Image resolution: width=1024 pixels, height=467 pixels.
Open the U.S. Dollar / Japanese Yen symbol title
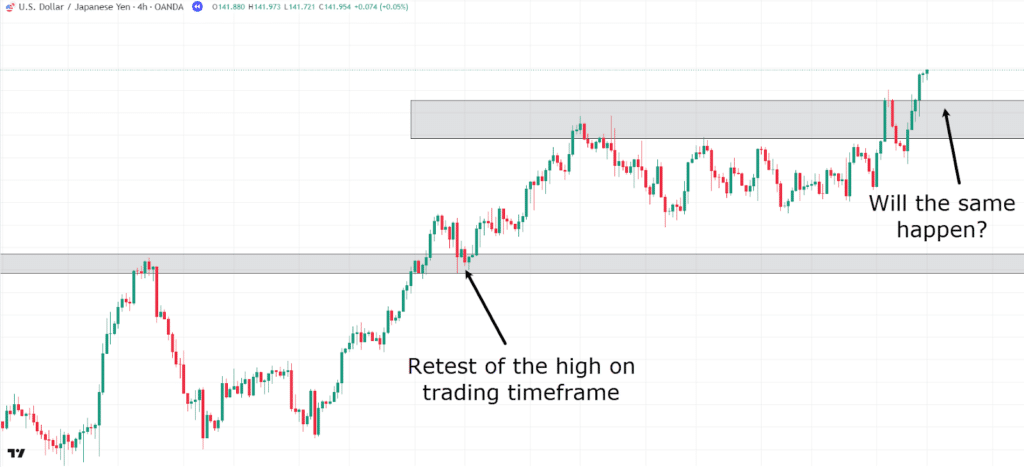coord(78,7)
